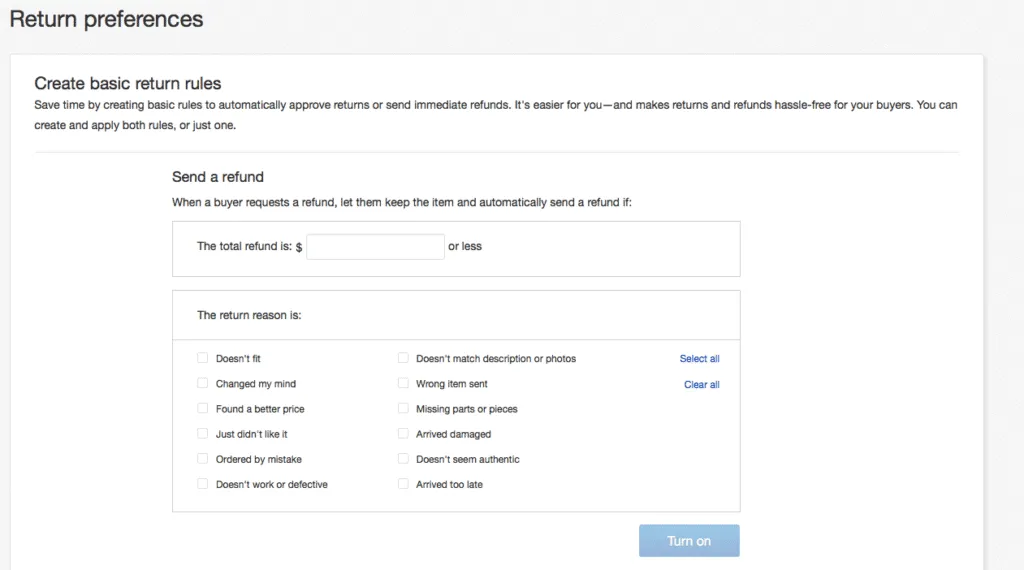Viewport: 1024px width, 570px height.
Task: Click the "Return preferences" page title
Action: [x=106, y=19]
